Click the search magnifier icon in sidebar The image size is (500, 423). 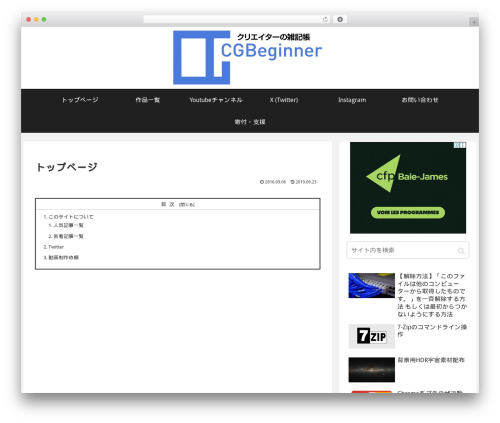(x=461, y=251)
